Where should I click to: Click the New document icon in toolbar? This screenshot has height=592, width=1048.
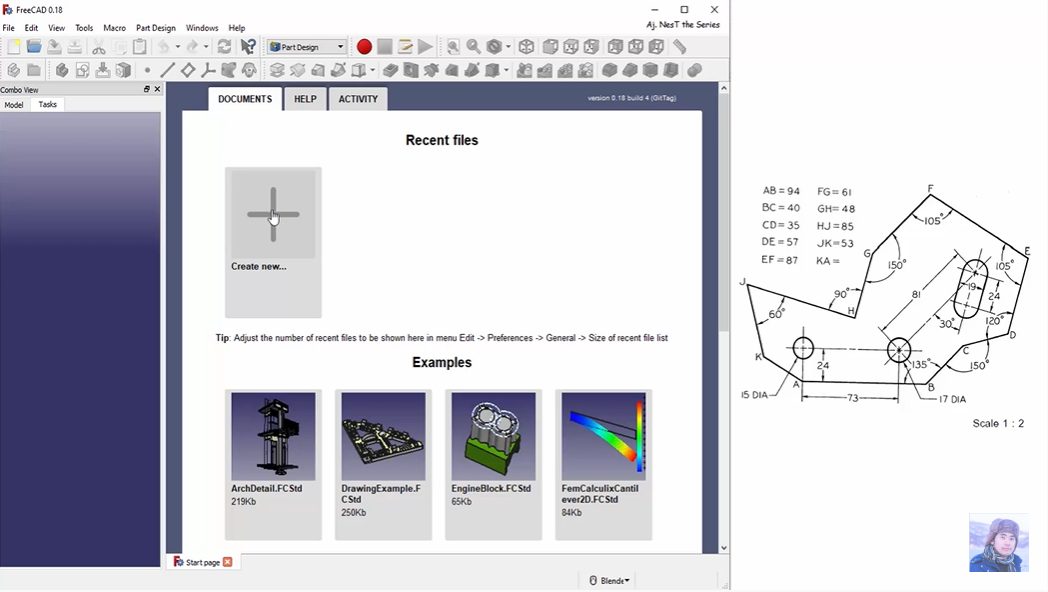[x=13, y=47]
